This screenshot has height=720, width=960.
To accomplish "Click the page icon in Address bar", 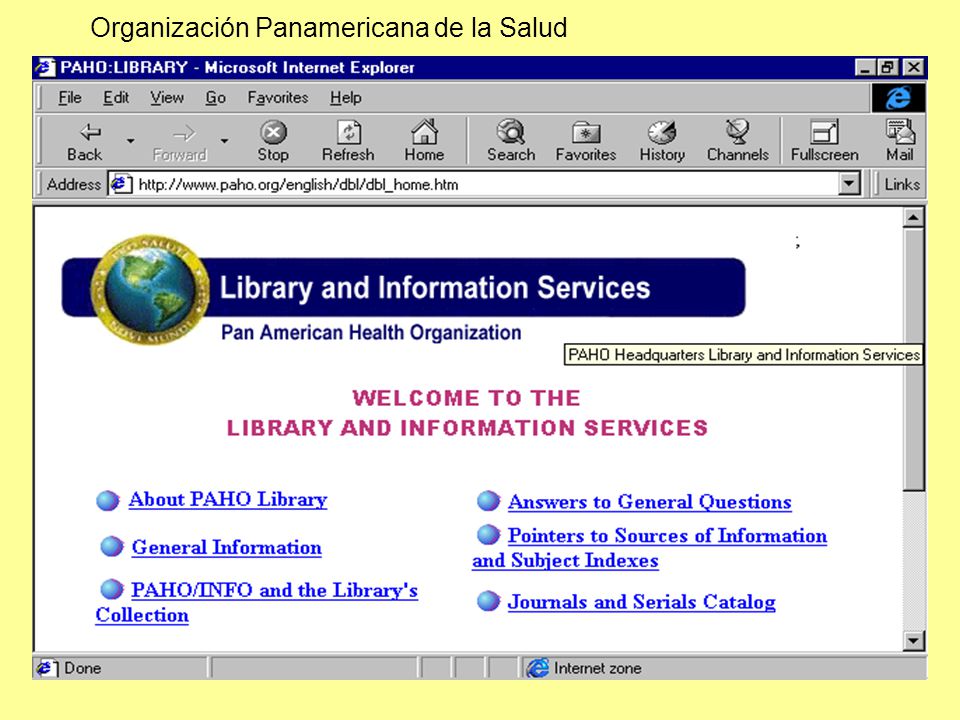I will click(x=121, y=184).
